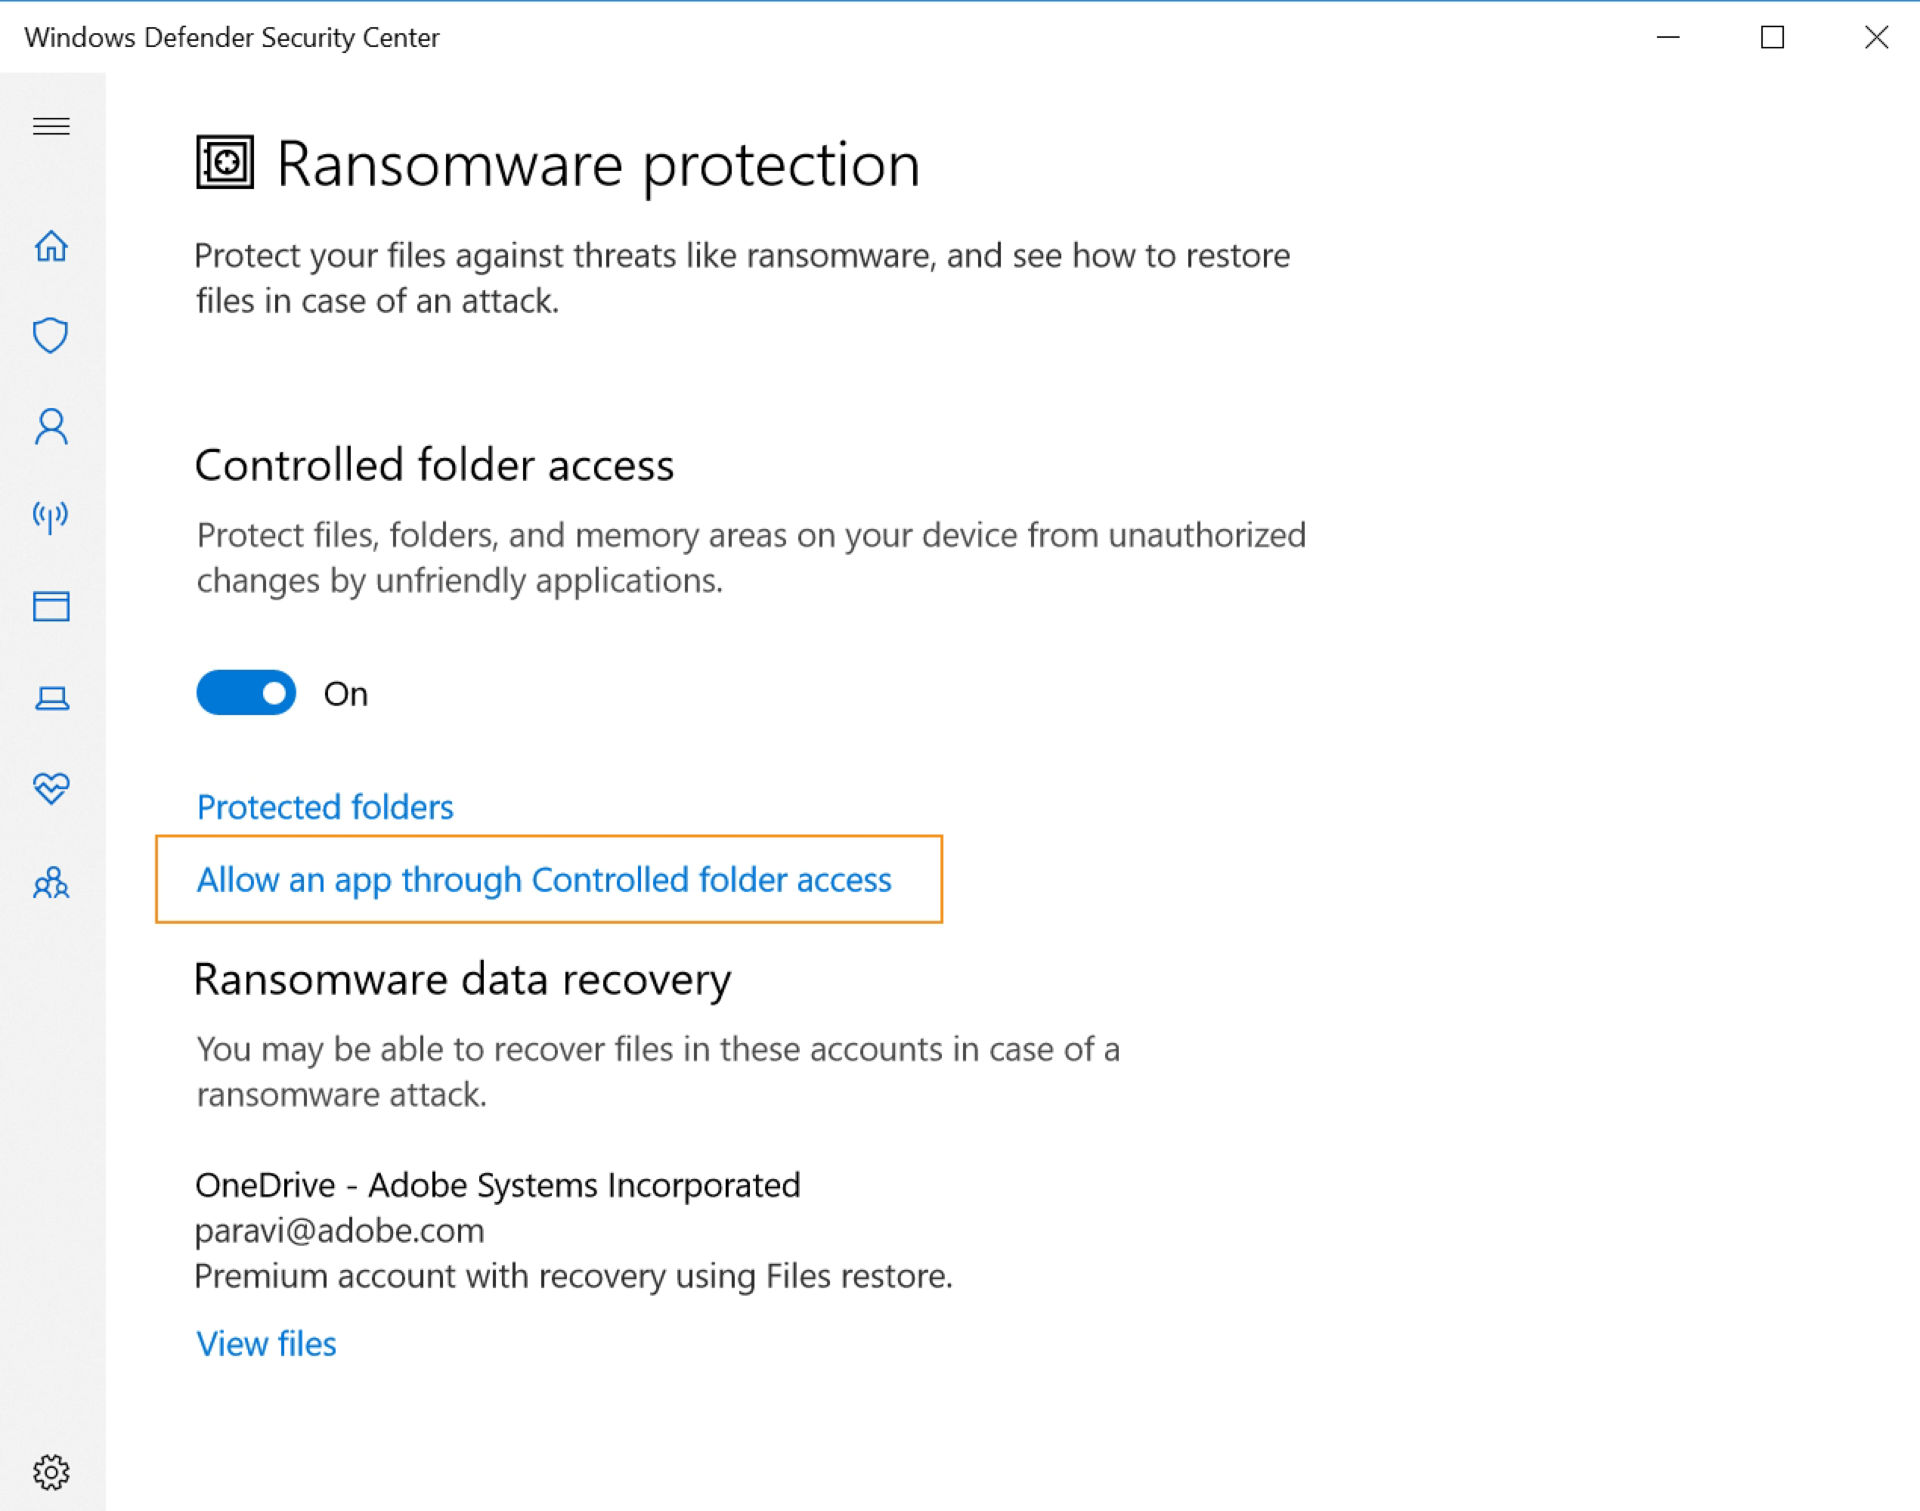Open Account protection person icon
The height and width of the screenshot is (1511, 1920).
[51, 427]
